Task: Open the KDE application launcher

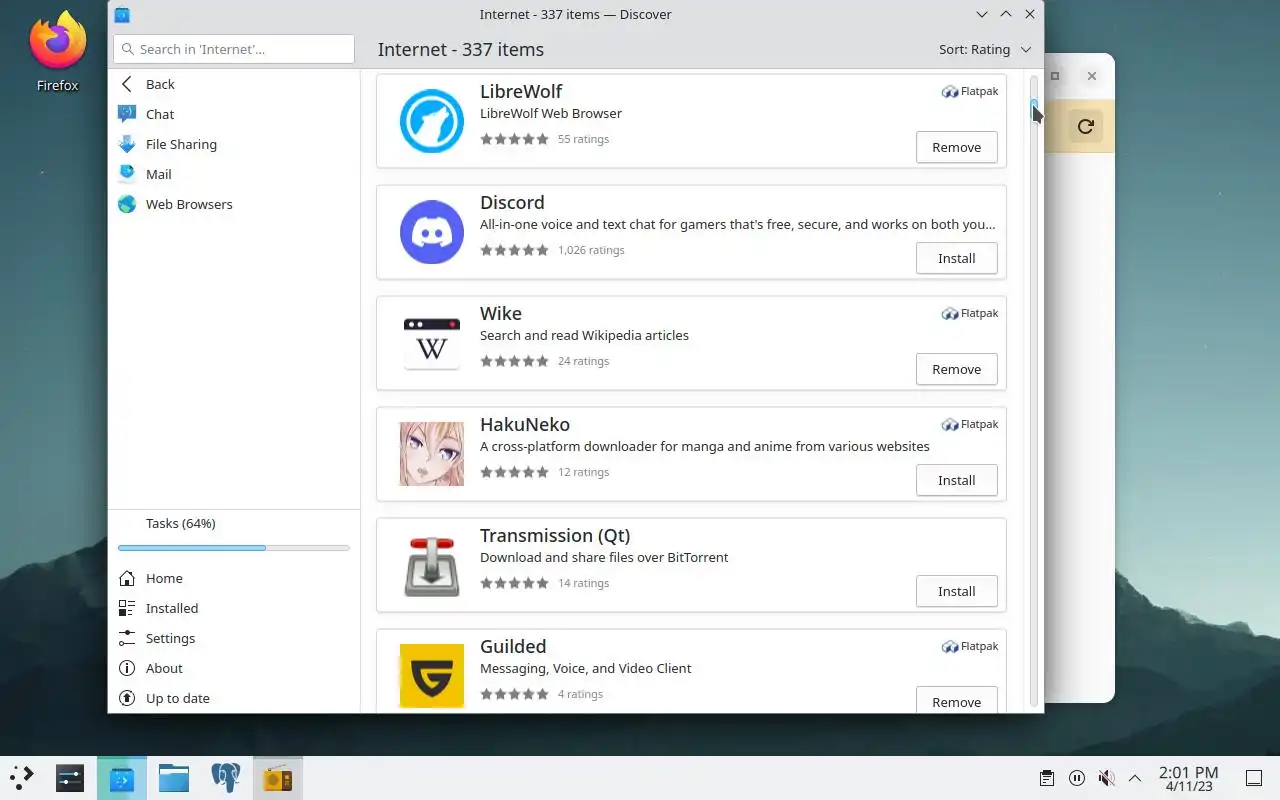Action: click(22, 777)
